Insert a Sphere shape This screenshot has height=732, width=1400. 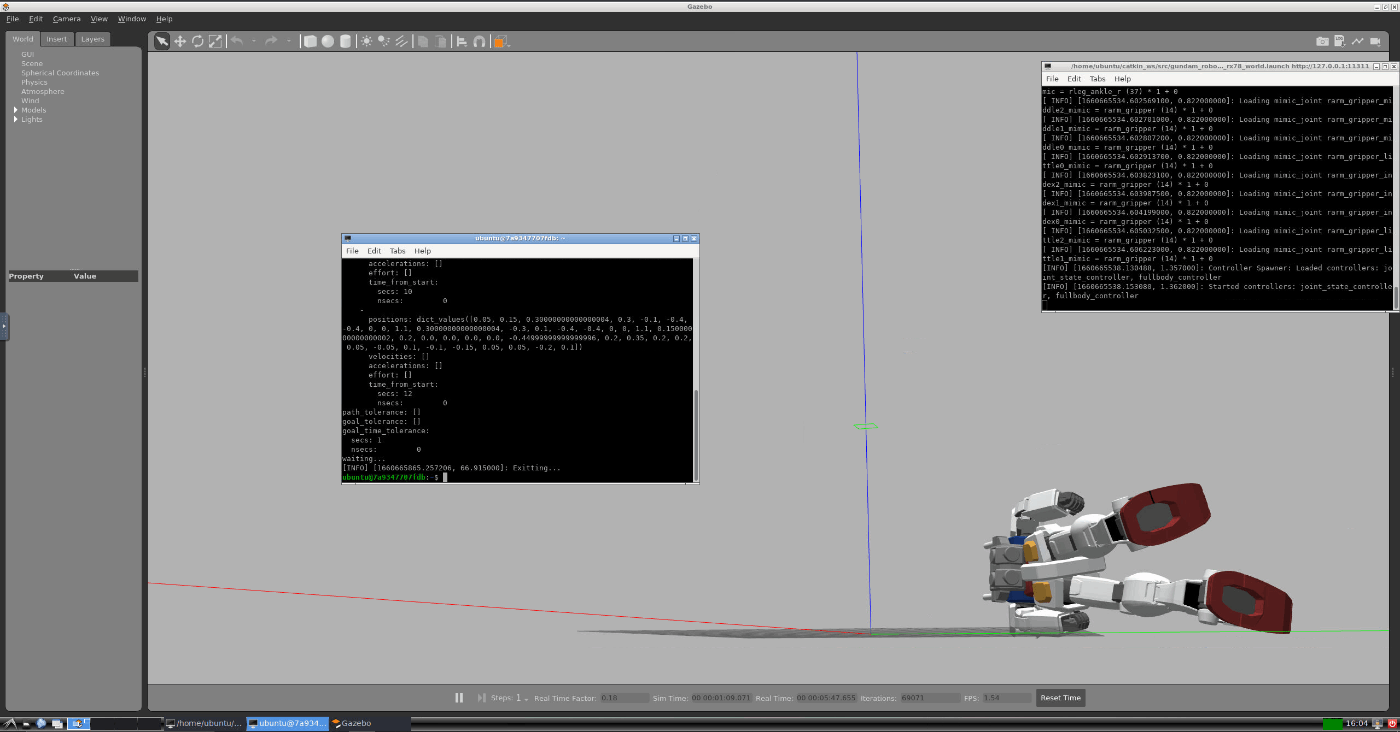click(x=328, y=41)
